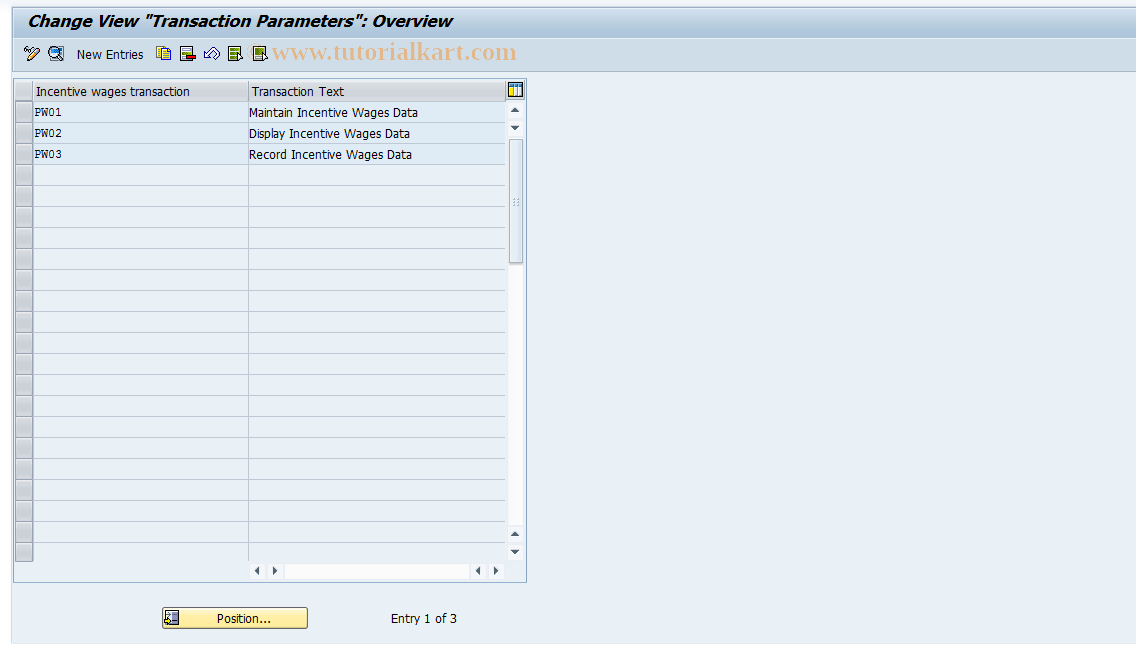Click the vertical scrollbar thumb
This screenshot has height=647, width=1136.
coord(516,201)
